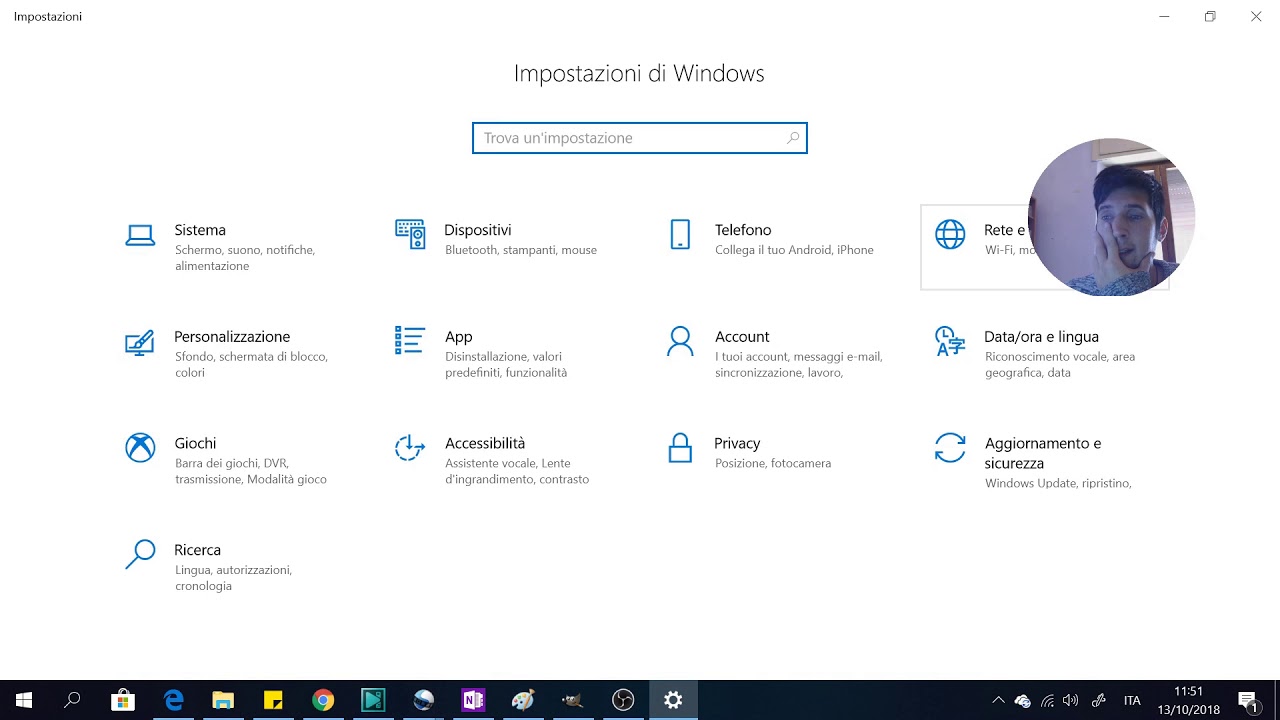Launch Google Chrome from the taskbar

click(323, 700)
